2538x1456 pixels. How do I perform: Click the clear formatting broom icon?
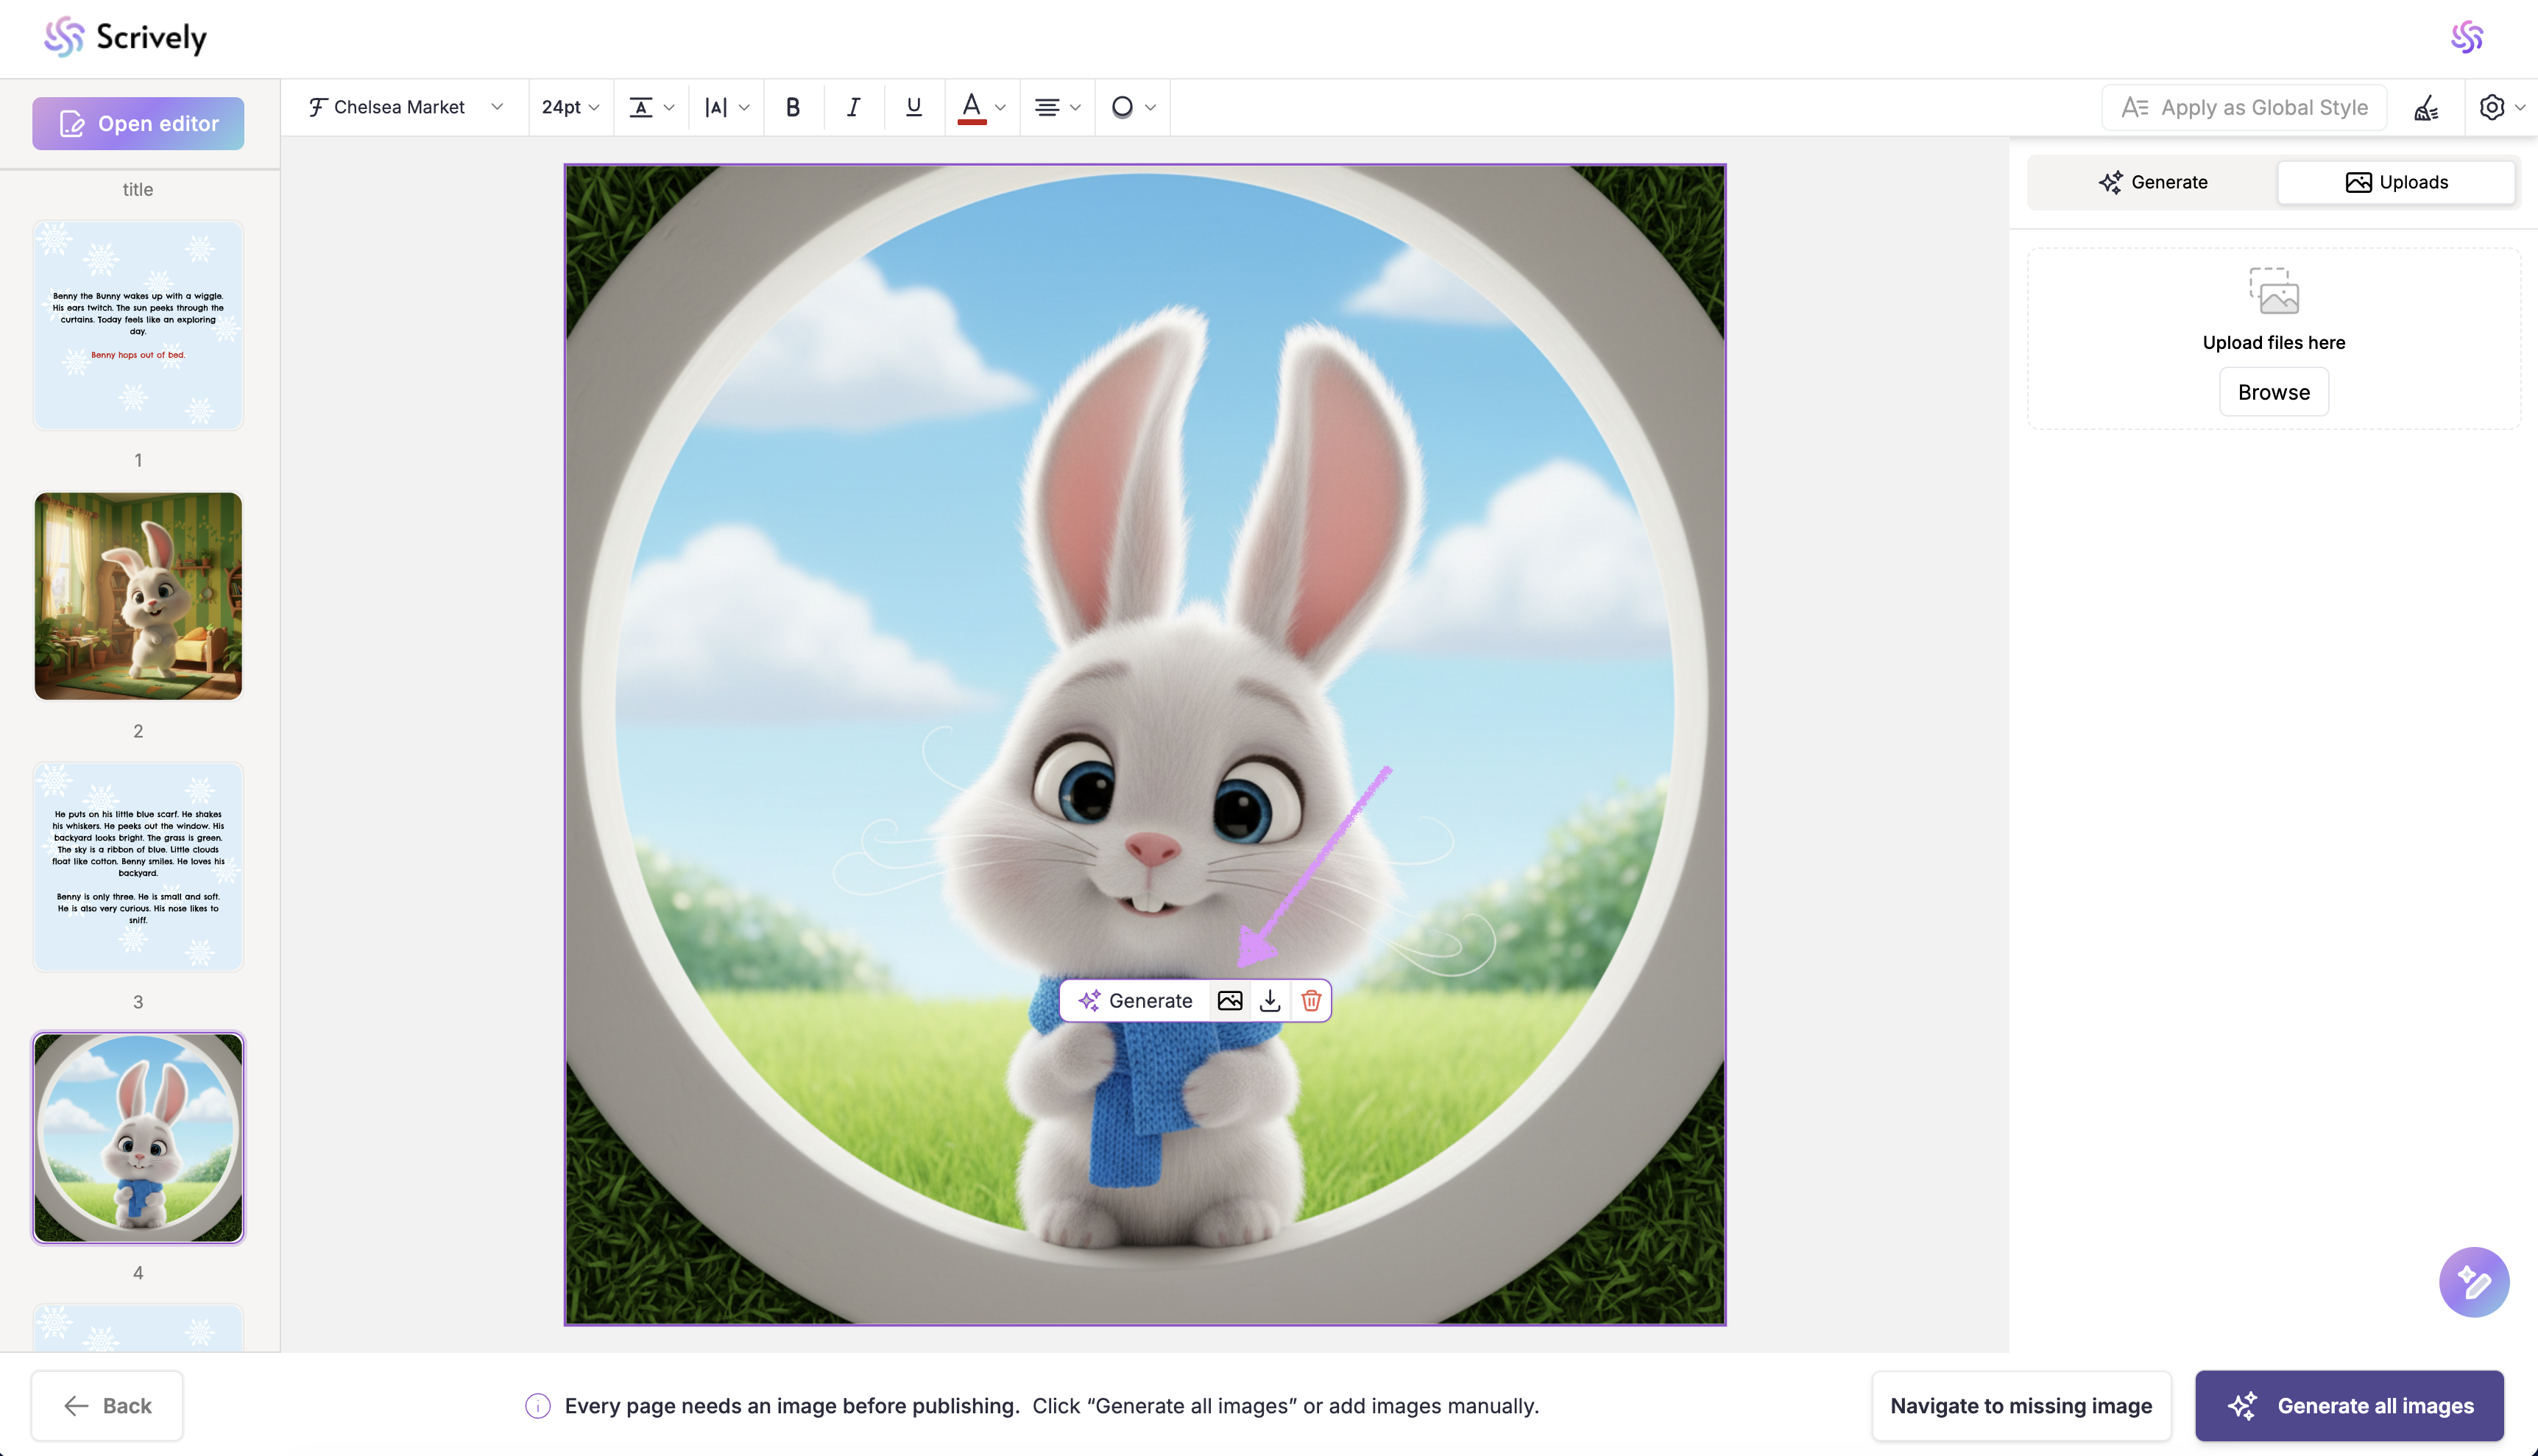click(x=2426, y=108)
